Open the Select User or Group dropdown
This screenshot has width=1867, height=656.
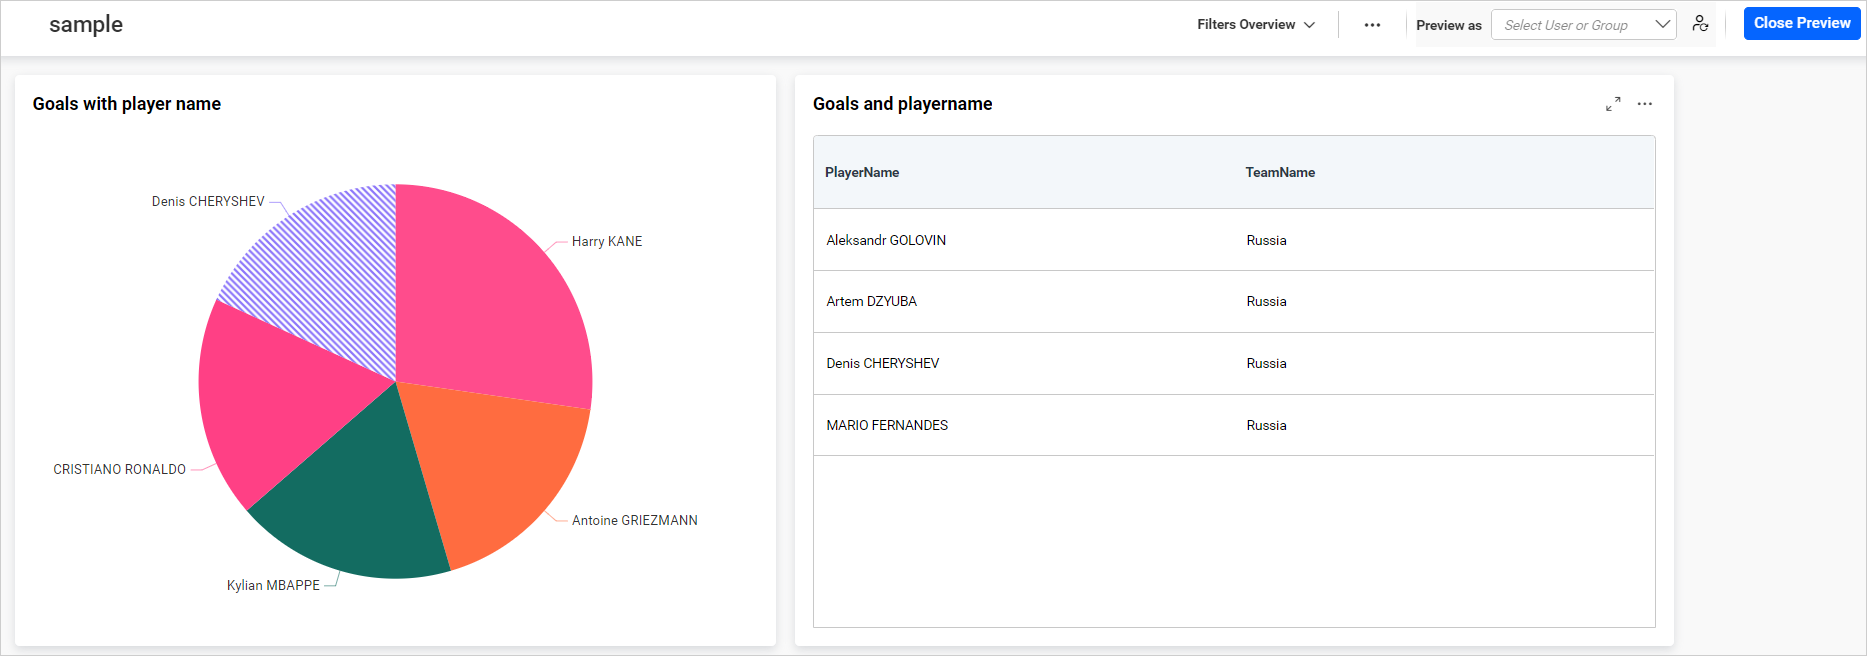(x=1583, y=25)
